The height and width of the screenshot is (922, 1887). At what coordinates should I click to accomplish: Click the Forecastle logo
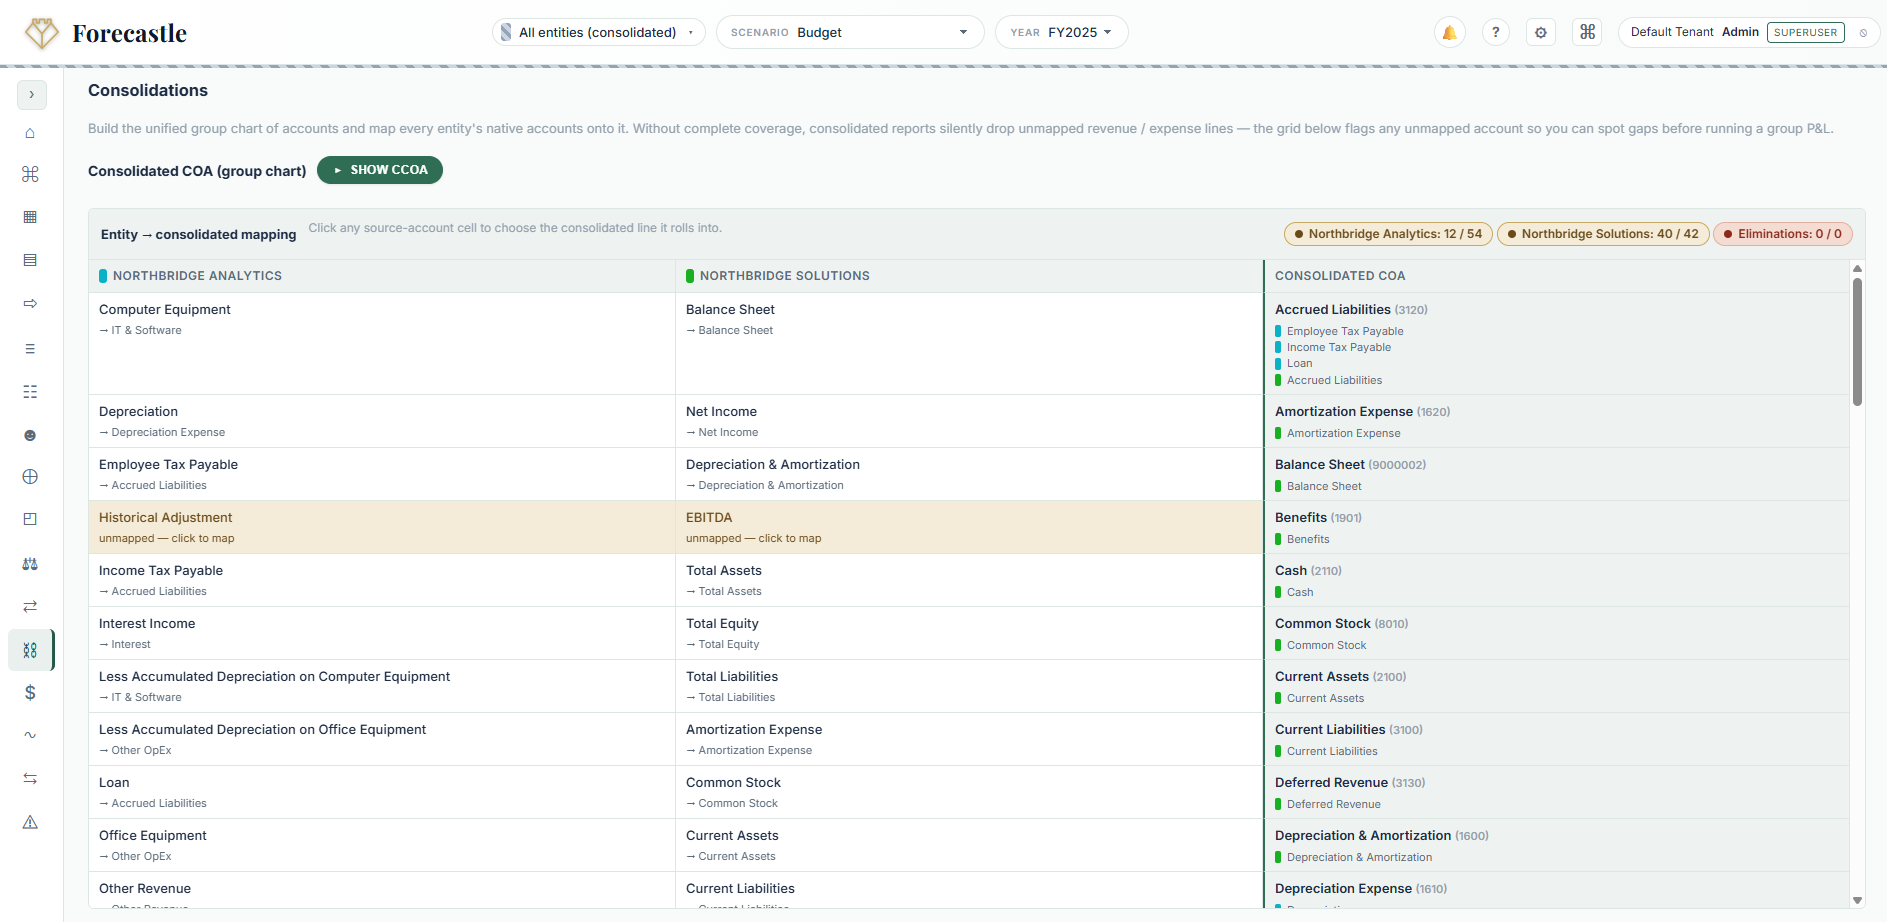[106, 33]
